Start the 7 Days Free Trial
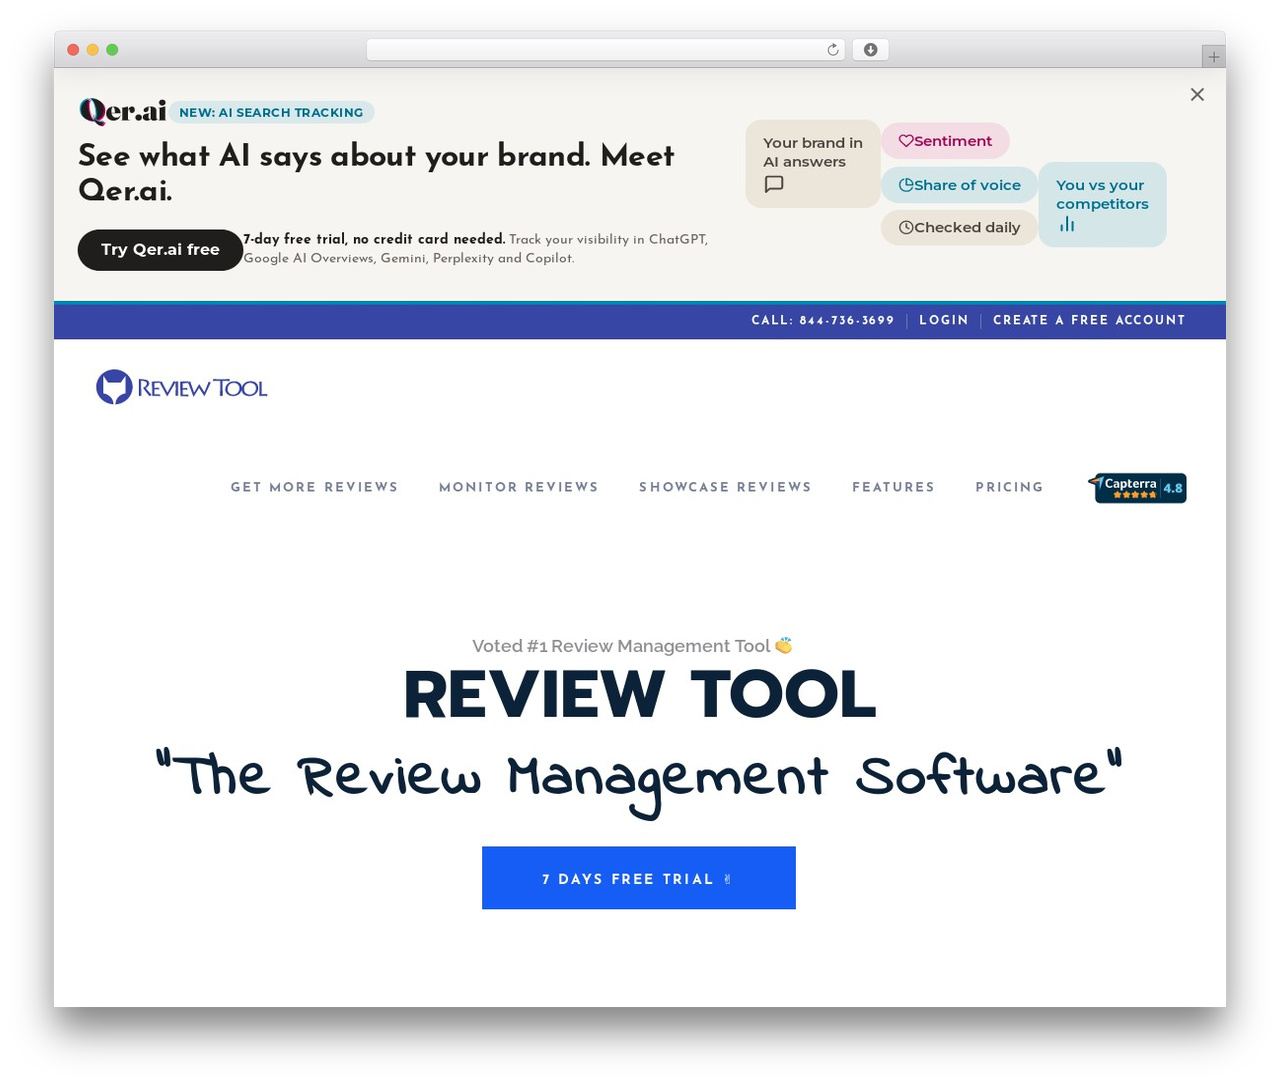The image size is (1280, 1084). point(638,878)
